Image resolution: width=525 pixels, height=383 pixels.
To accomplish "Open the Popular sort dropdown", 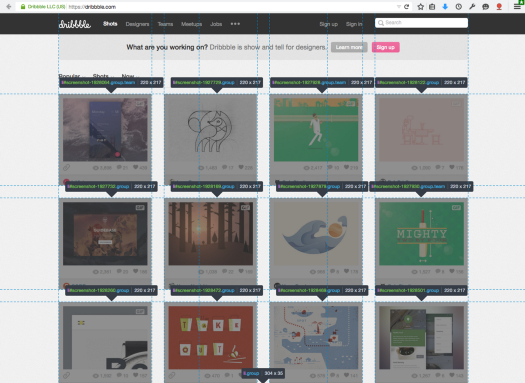I will [71, 76].
